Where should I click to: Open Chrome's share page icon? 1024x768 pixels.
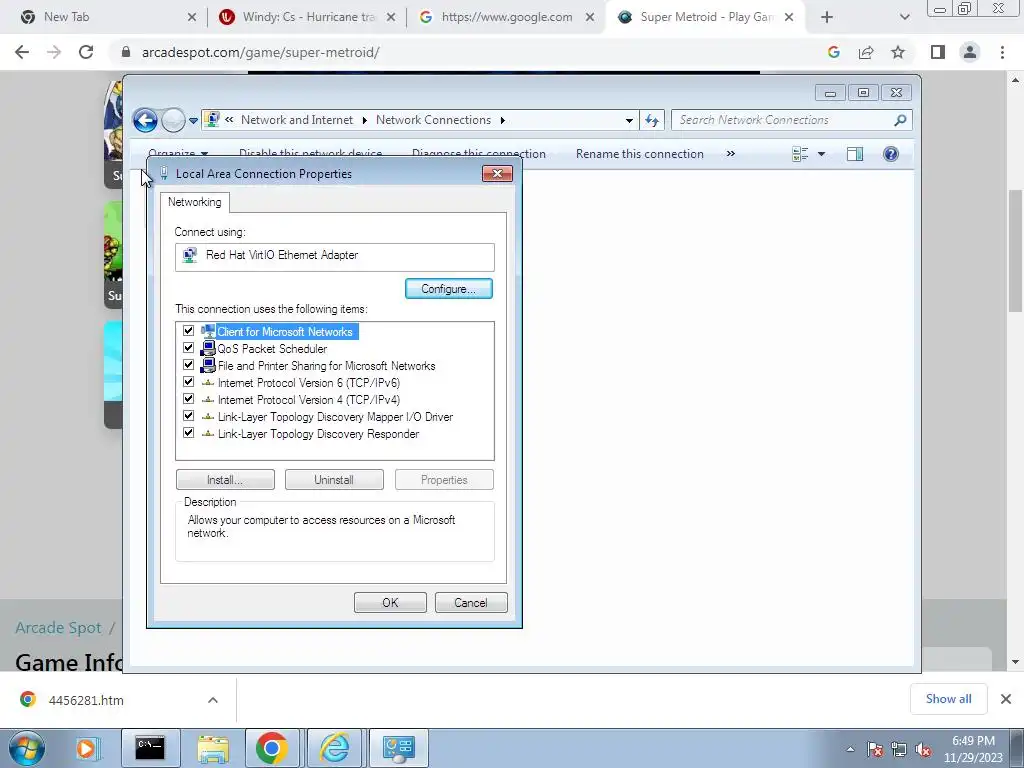click(x=866, y=52)
